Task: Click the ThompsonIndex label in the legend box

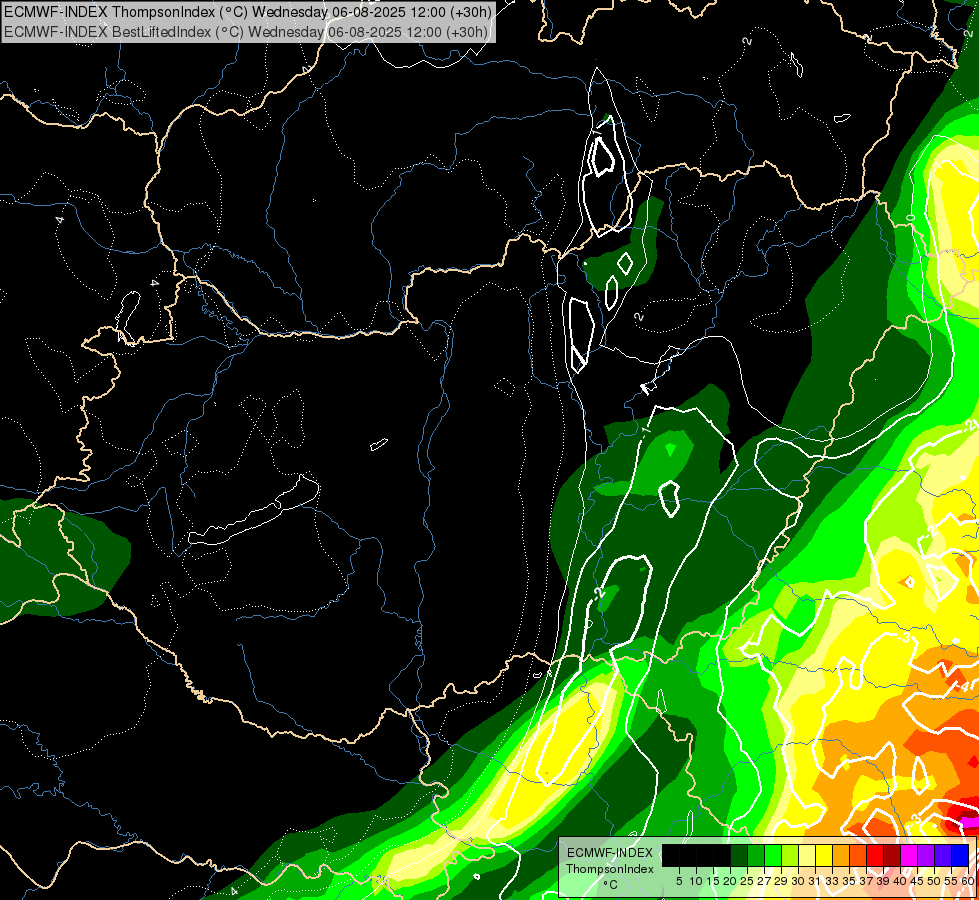Action: point(610,869)
